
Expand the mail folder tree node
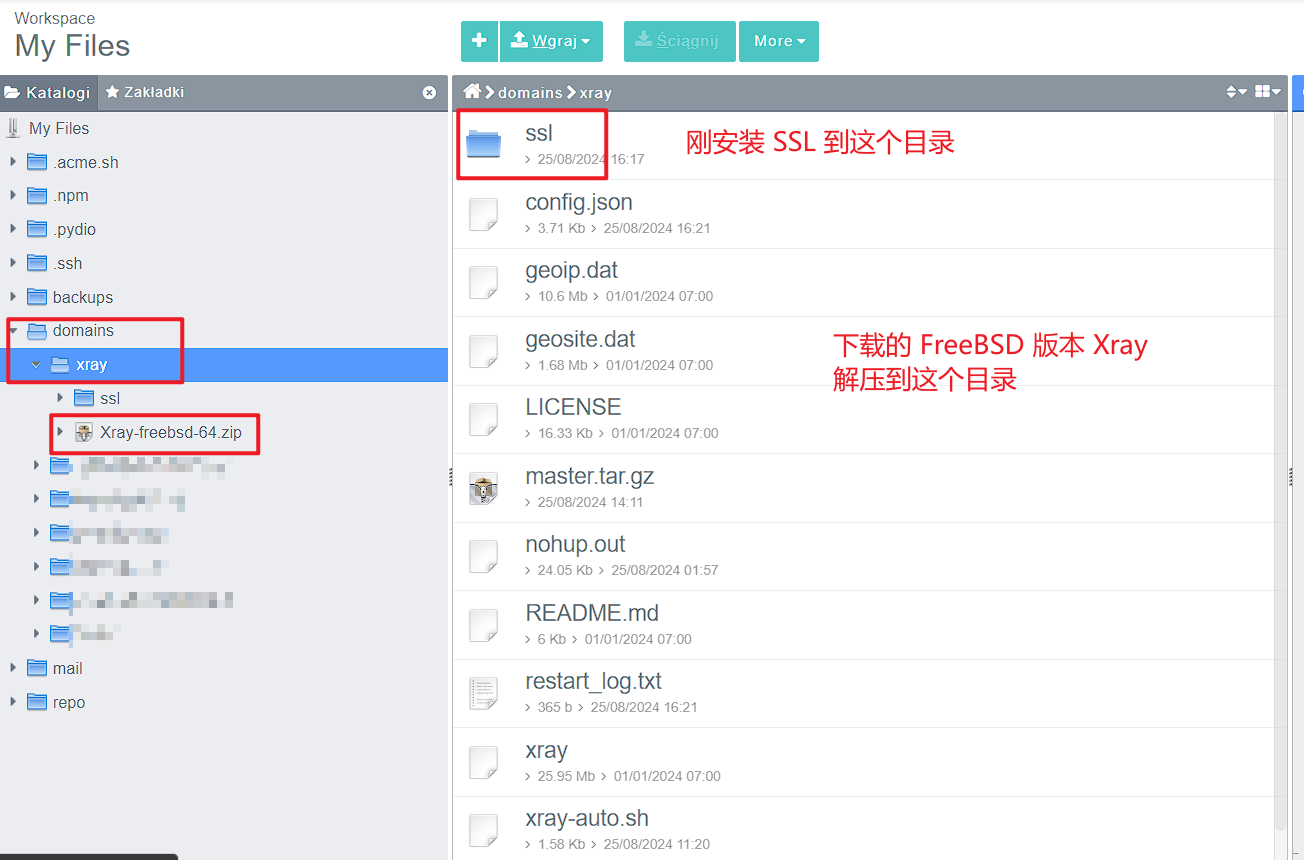pyautogui.click(x=13, y=668)
